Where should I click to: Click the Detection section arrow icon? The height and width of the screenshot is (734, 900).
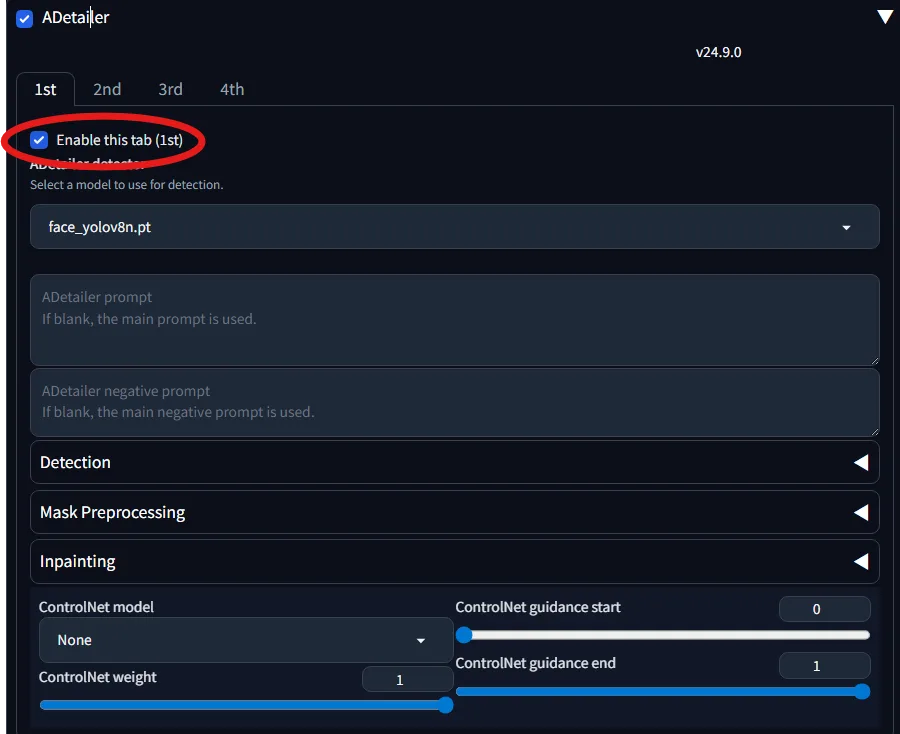pos(860,463)
